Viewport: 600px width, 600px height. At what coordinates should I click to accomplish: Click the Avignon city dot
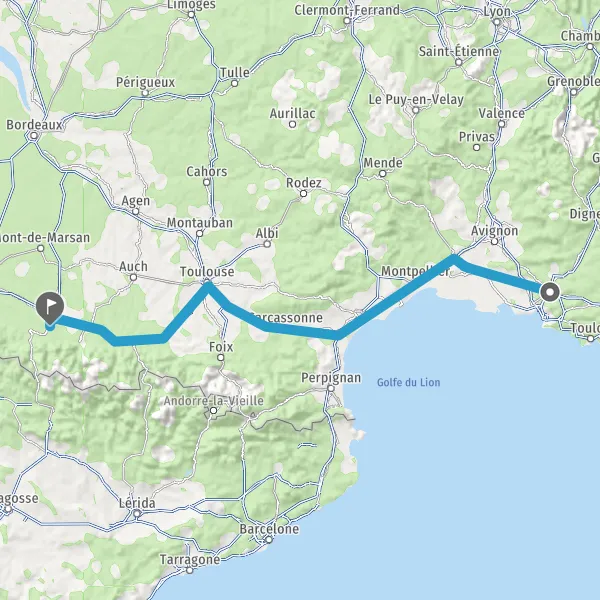click(x=494, y=241)
